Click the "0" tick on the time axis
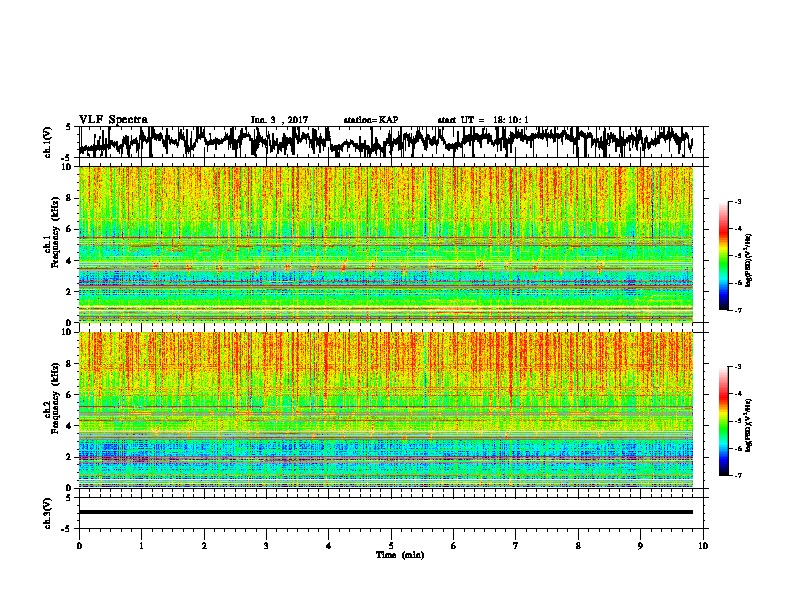Screen dimensions: 792x612 click(79, 546)
